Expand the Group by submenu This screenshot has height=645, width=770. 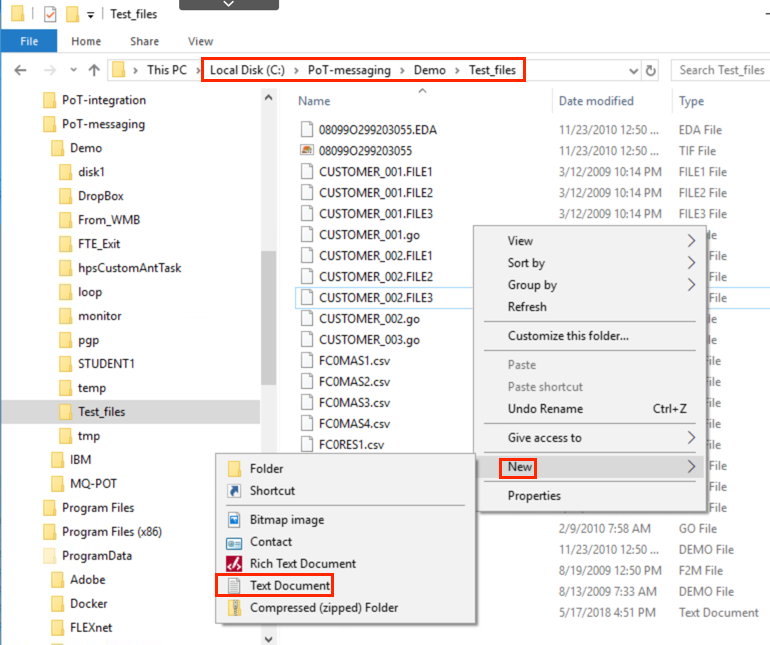click(x=591, y=285)
